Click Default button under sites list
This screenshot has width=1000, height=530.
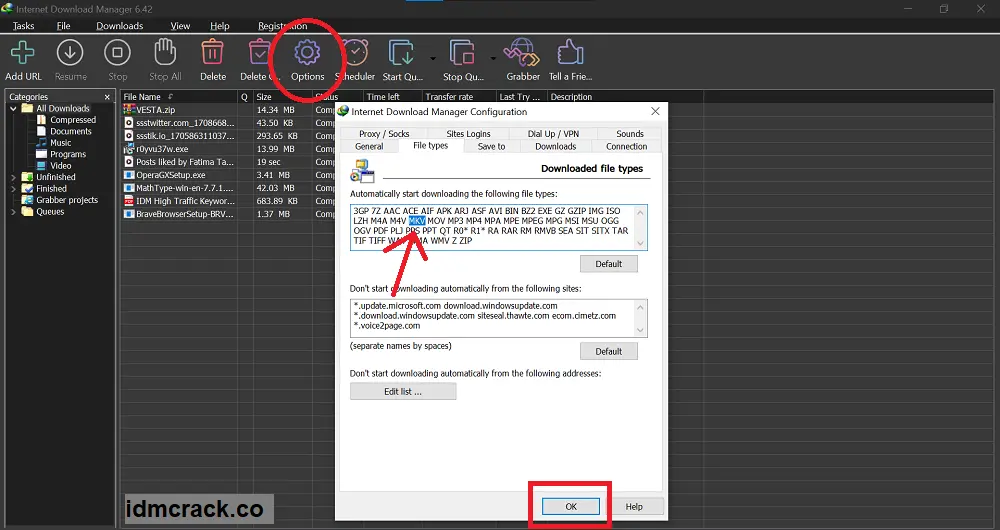(608, 351)
